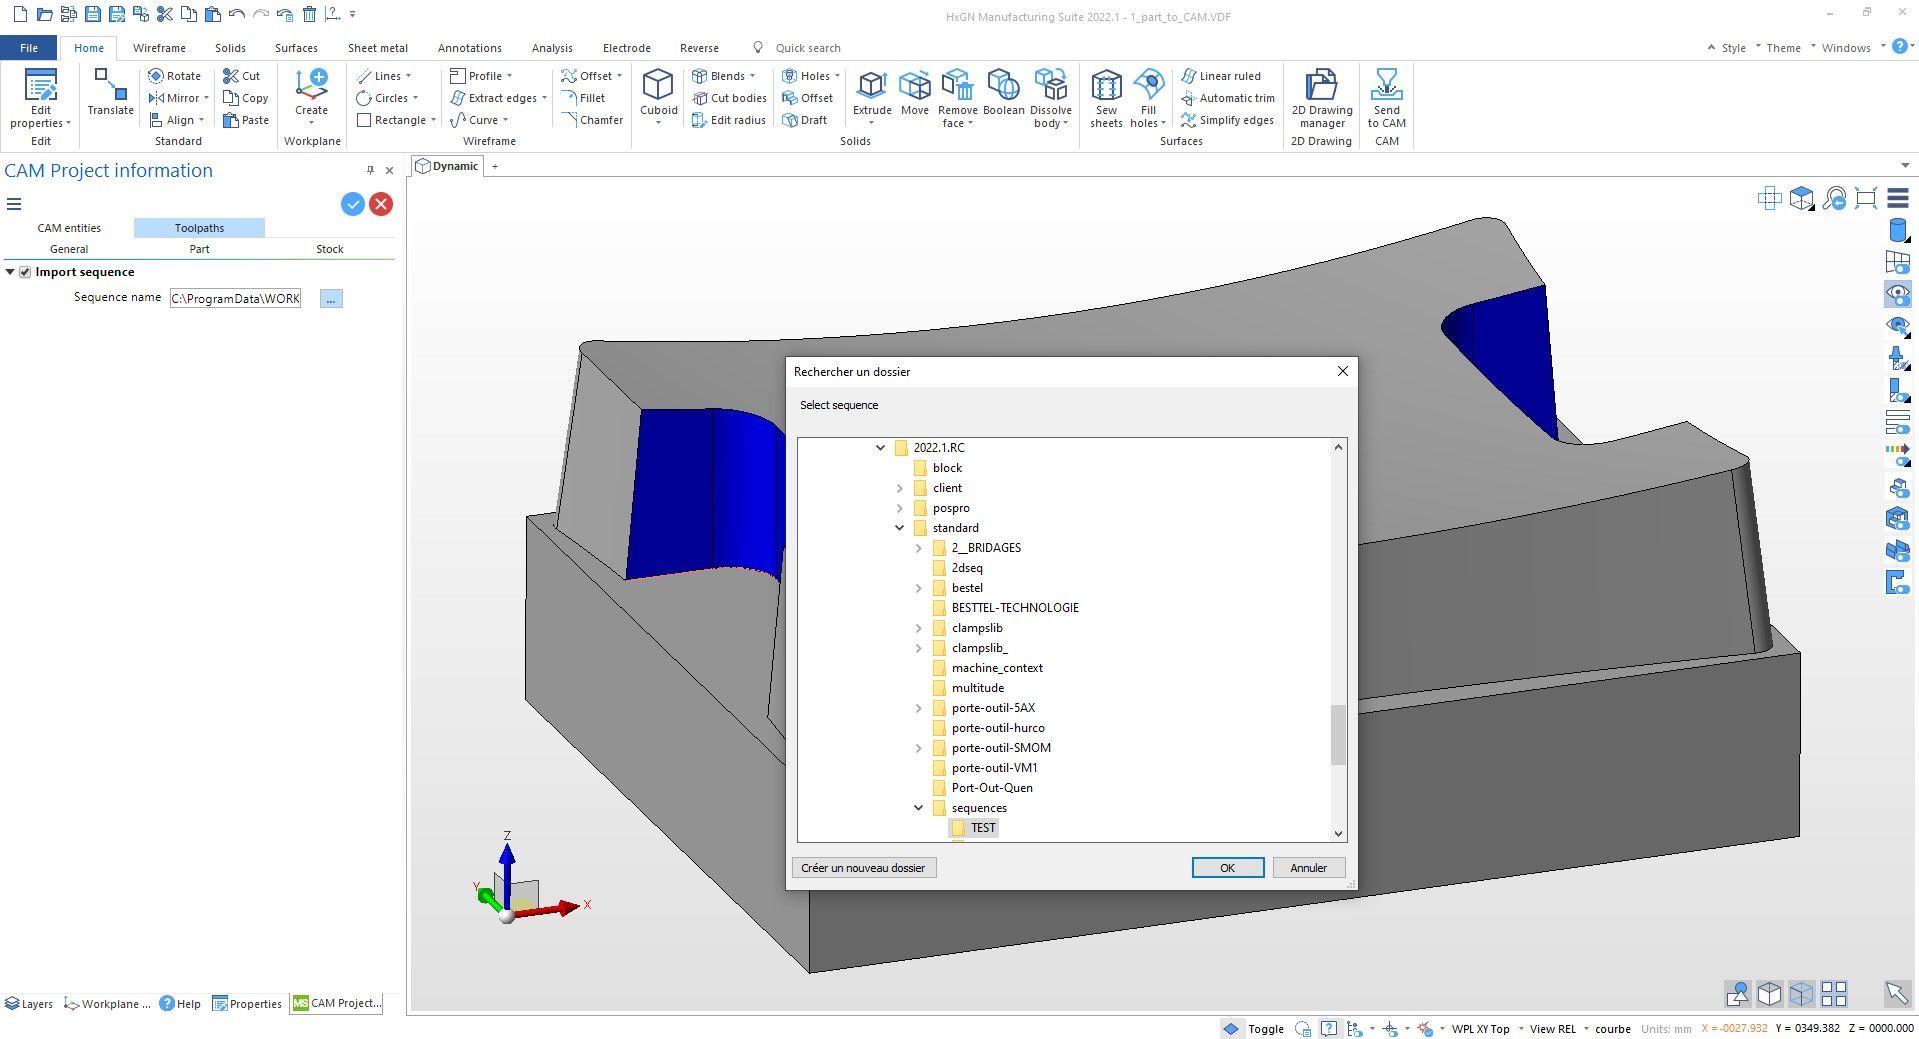Switch to the Wireframe ribbon tab
Screen dimensions: 1919x1039
[159, 48]
